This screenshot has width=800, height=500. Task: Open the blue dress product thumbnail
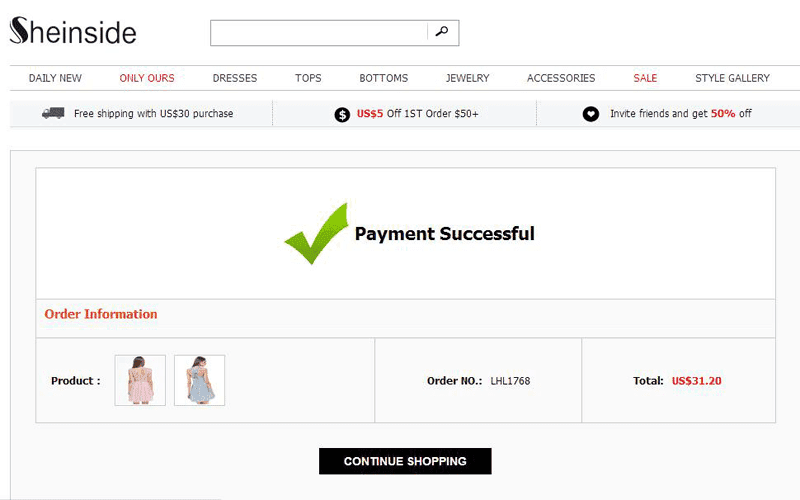pos(199,380)
